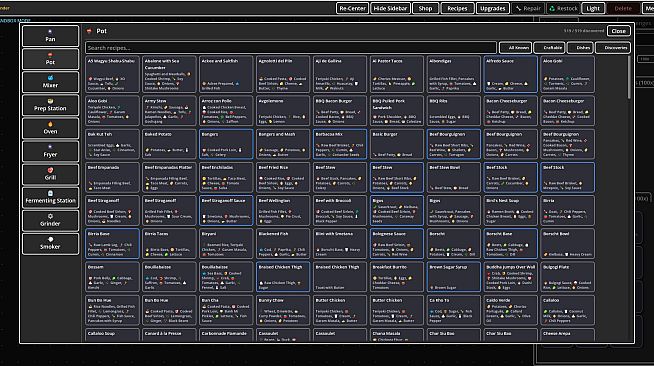Click the Repair wrench button

(528, 8)
